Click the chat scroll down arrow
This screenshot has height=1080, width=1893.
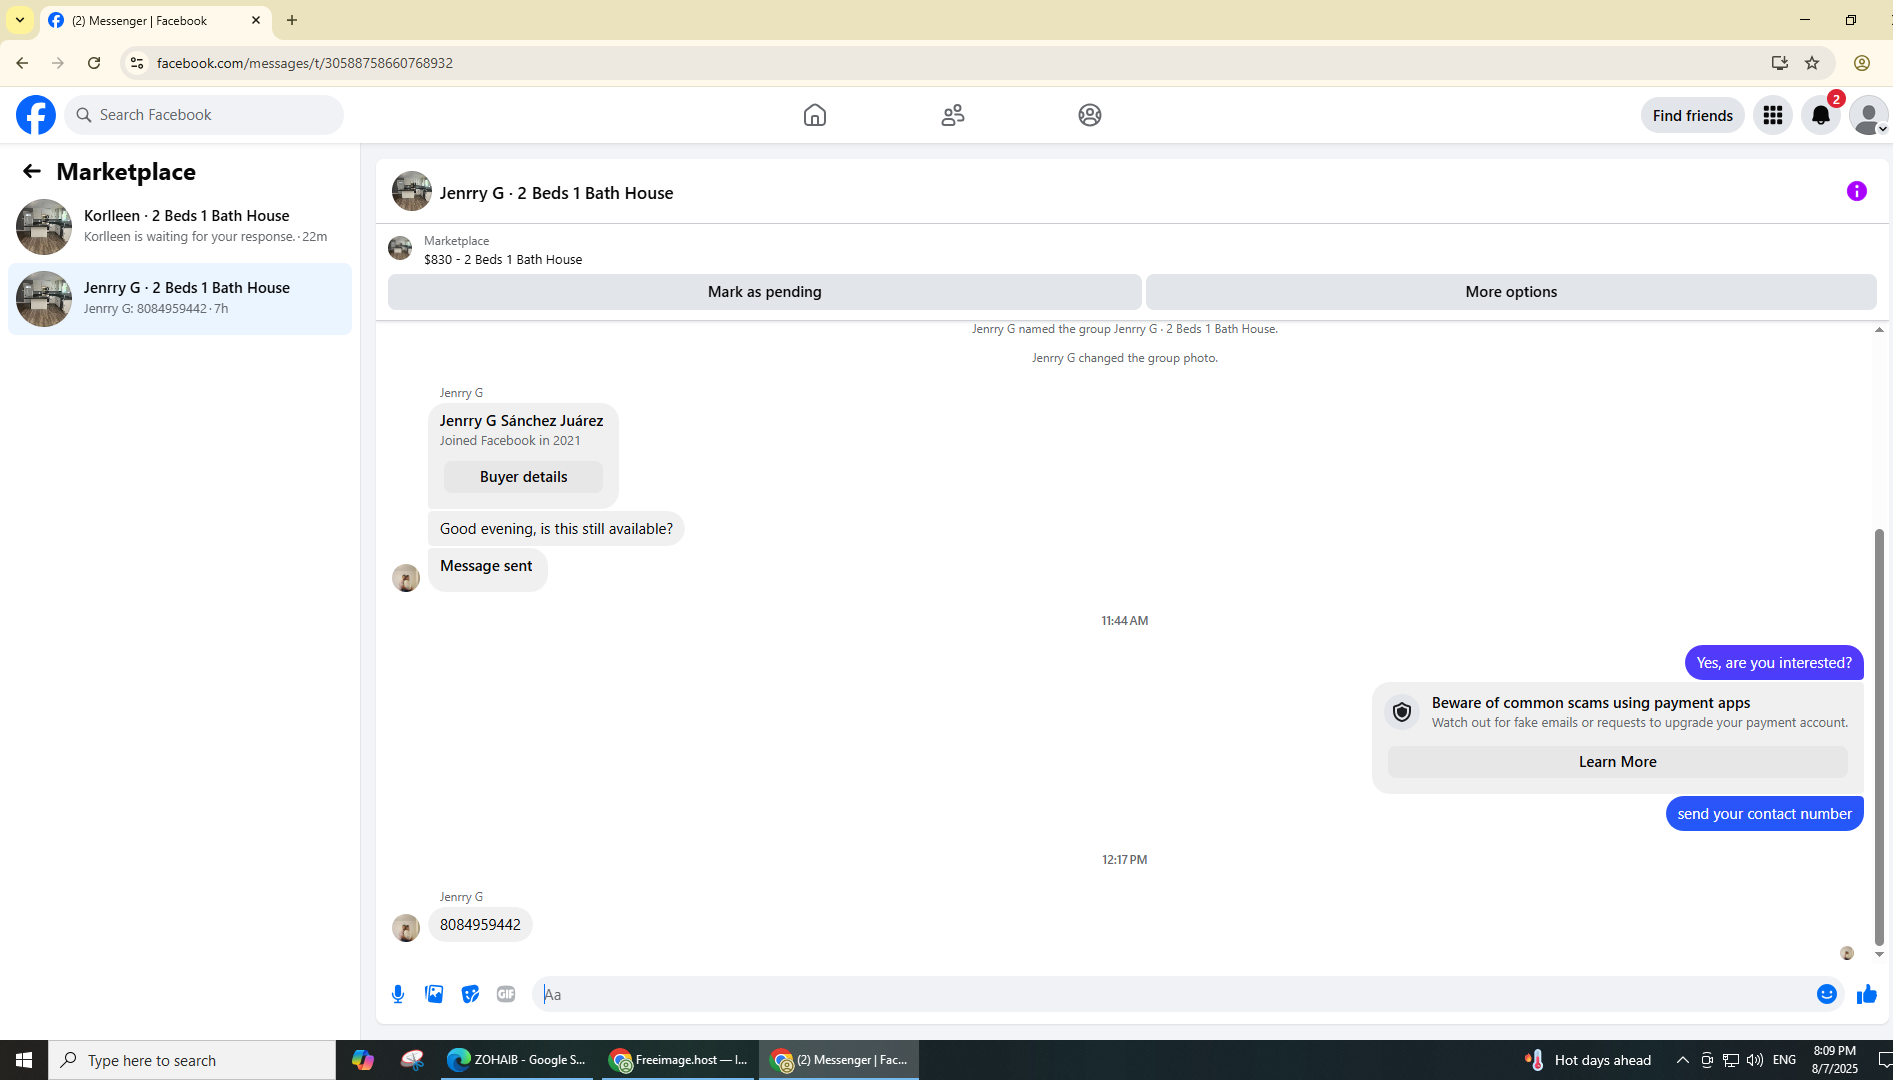tap(1879, 954)
